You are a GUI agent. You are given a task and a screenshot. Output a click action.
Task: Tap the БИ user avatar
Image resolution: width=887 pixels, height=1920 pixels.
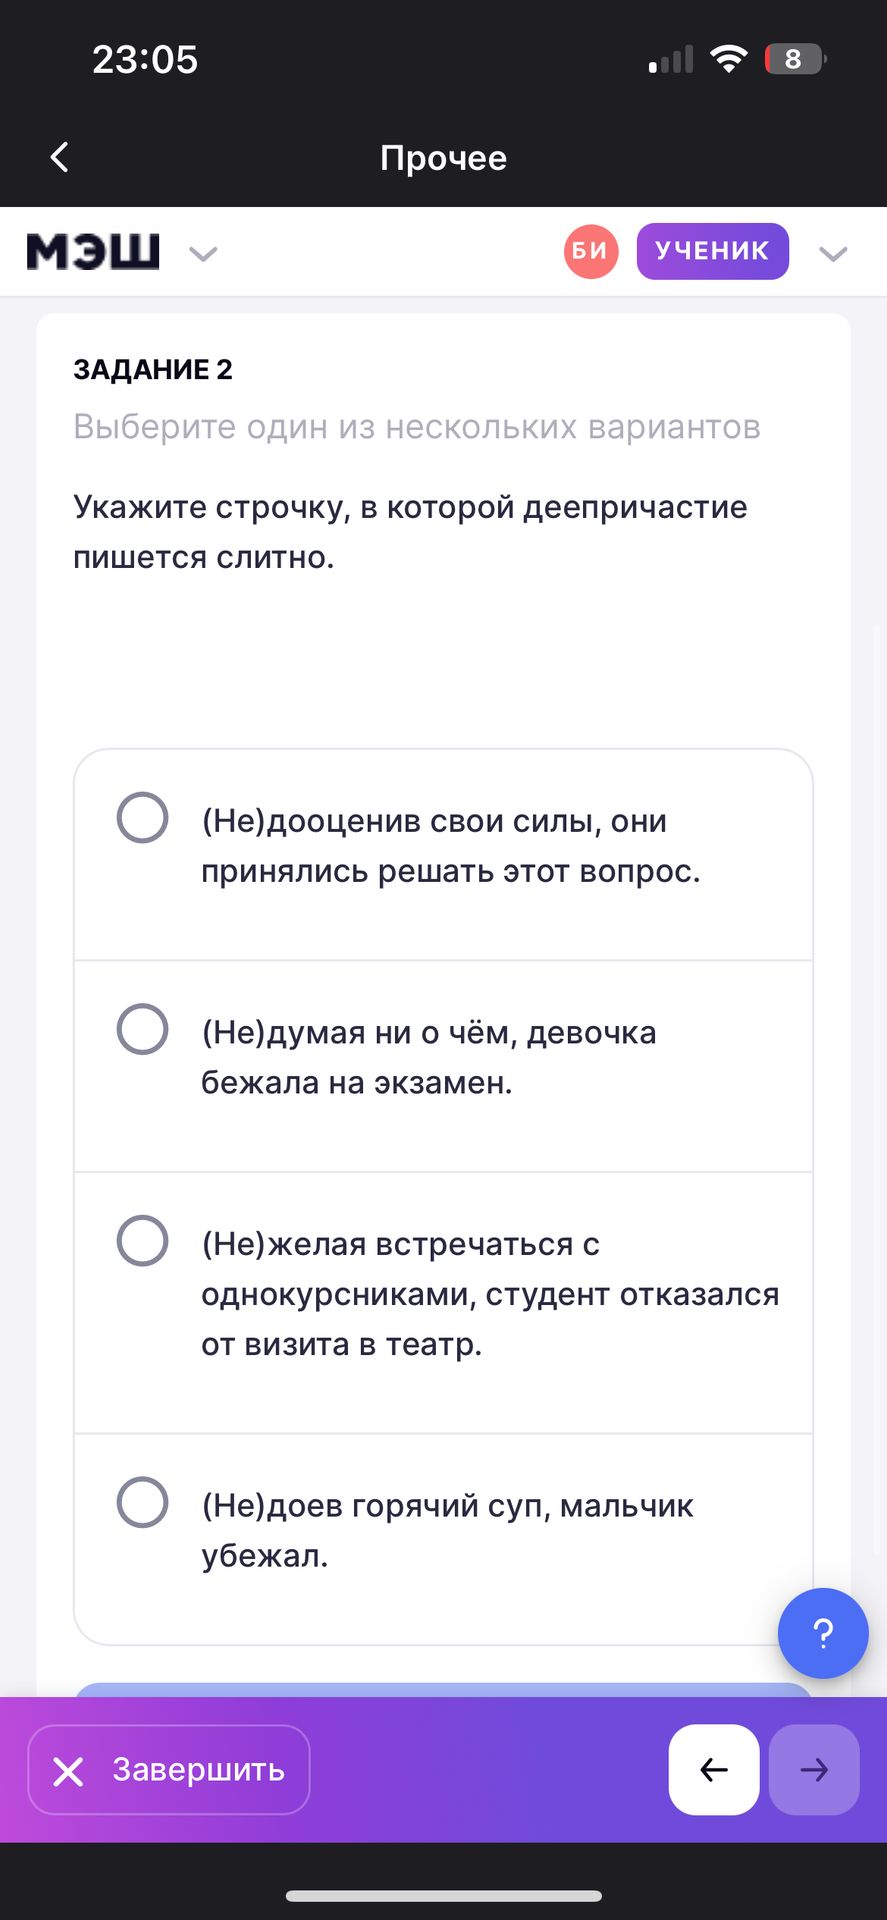(590, 251)
